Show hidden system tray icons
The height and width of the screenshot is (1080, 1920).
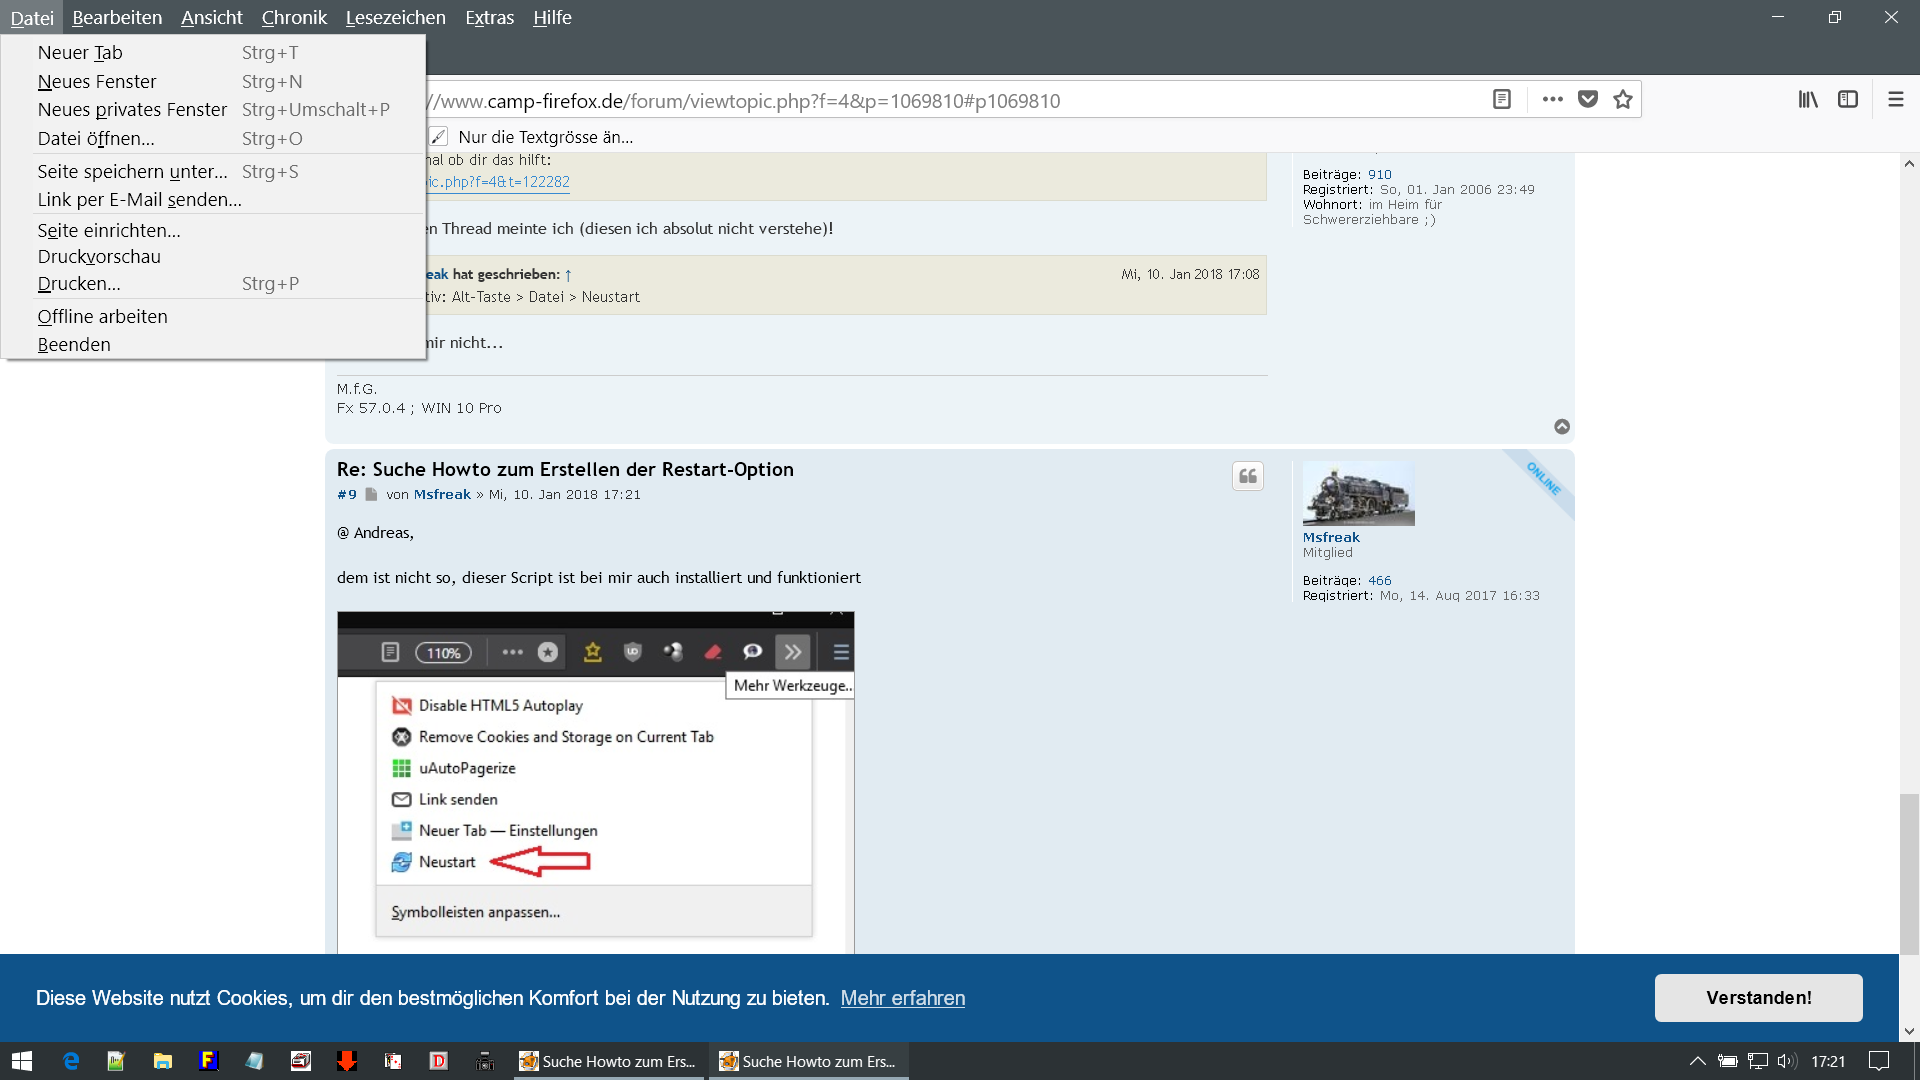(1697, 1061)
